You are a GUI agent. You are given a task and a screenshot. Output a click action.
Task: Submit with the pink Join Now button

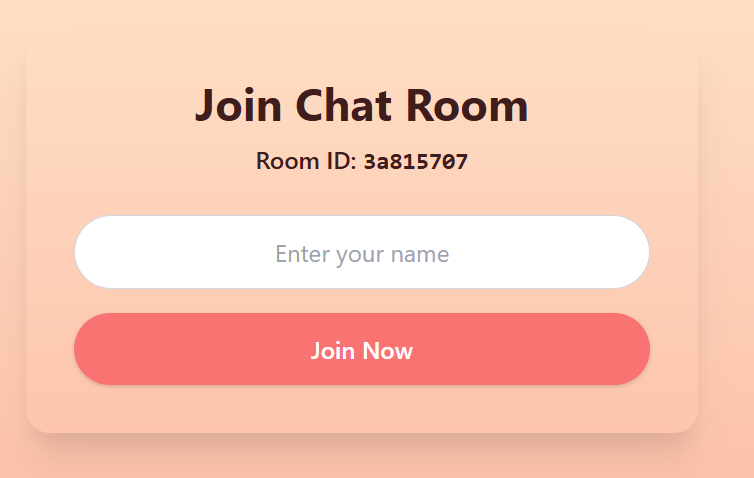pyautogui.click(x=362, y=349)
